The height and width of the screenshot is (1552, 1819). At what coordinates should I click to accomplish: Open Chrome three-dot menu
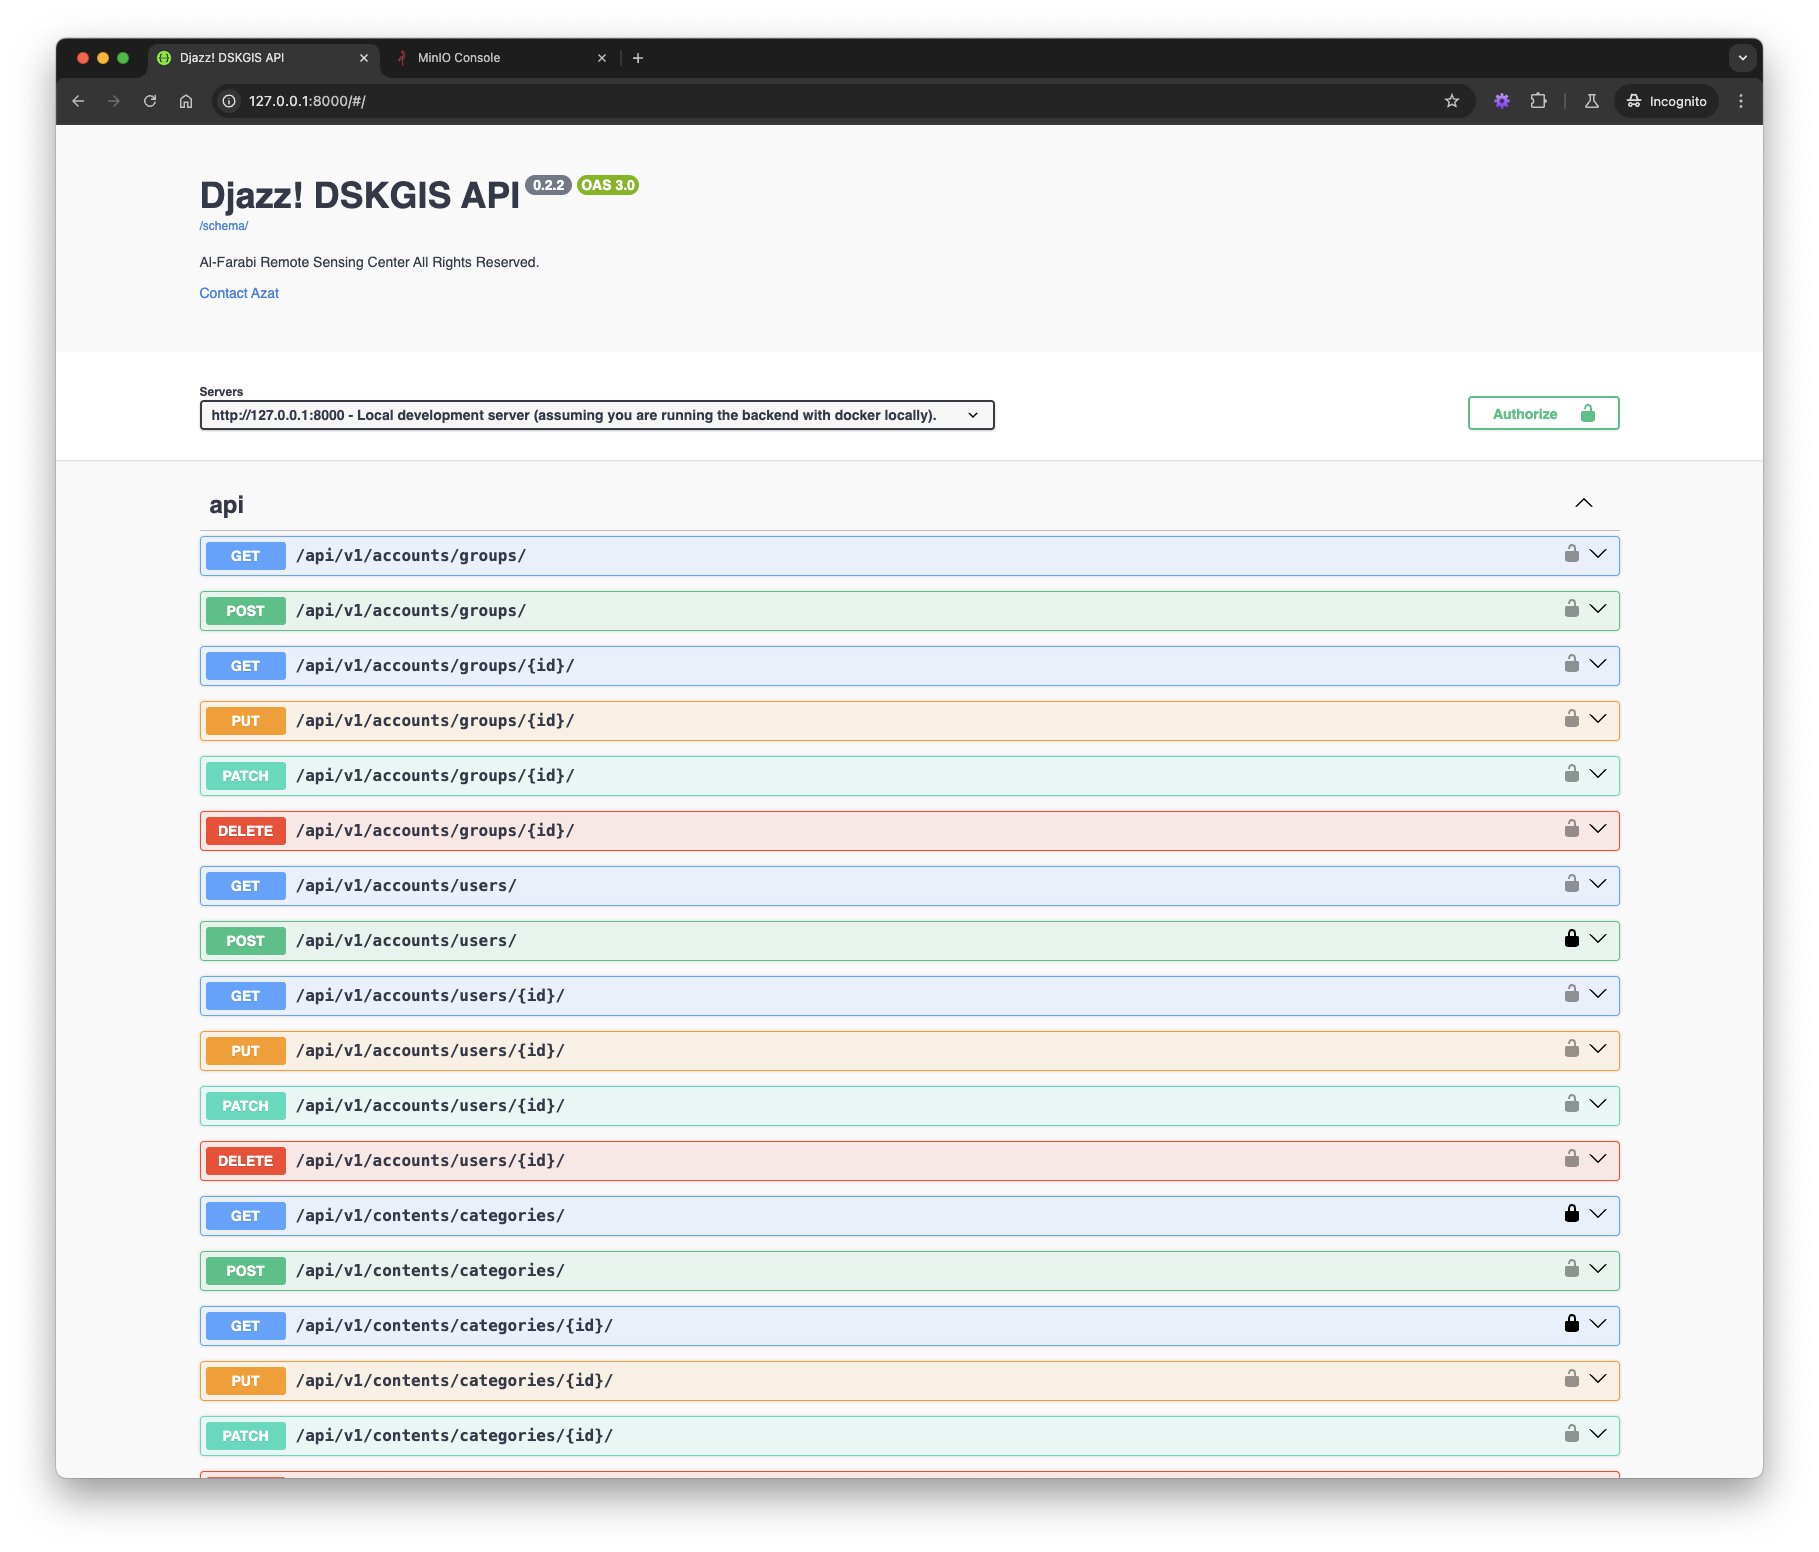1741,101
